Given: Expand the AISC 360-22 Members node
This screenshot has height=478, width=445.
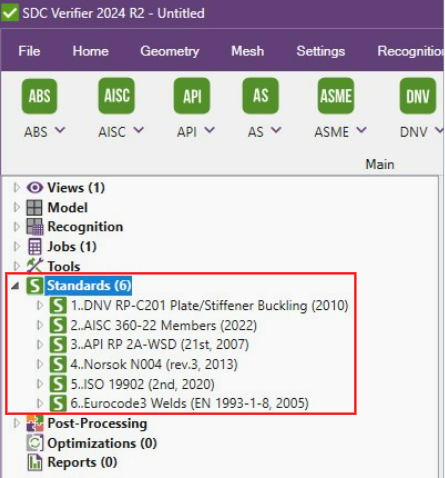Looking at the screenshot, I should [40, 325].
